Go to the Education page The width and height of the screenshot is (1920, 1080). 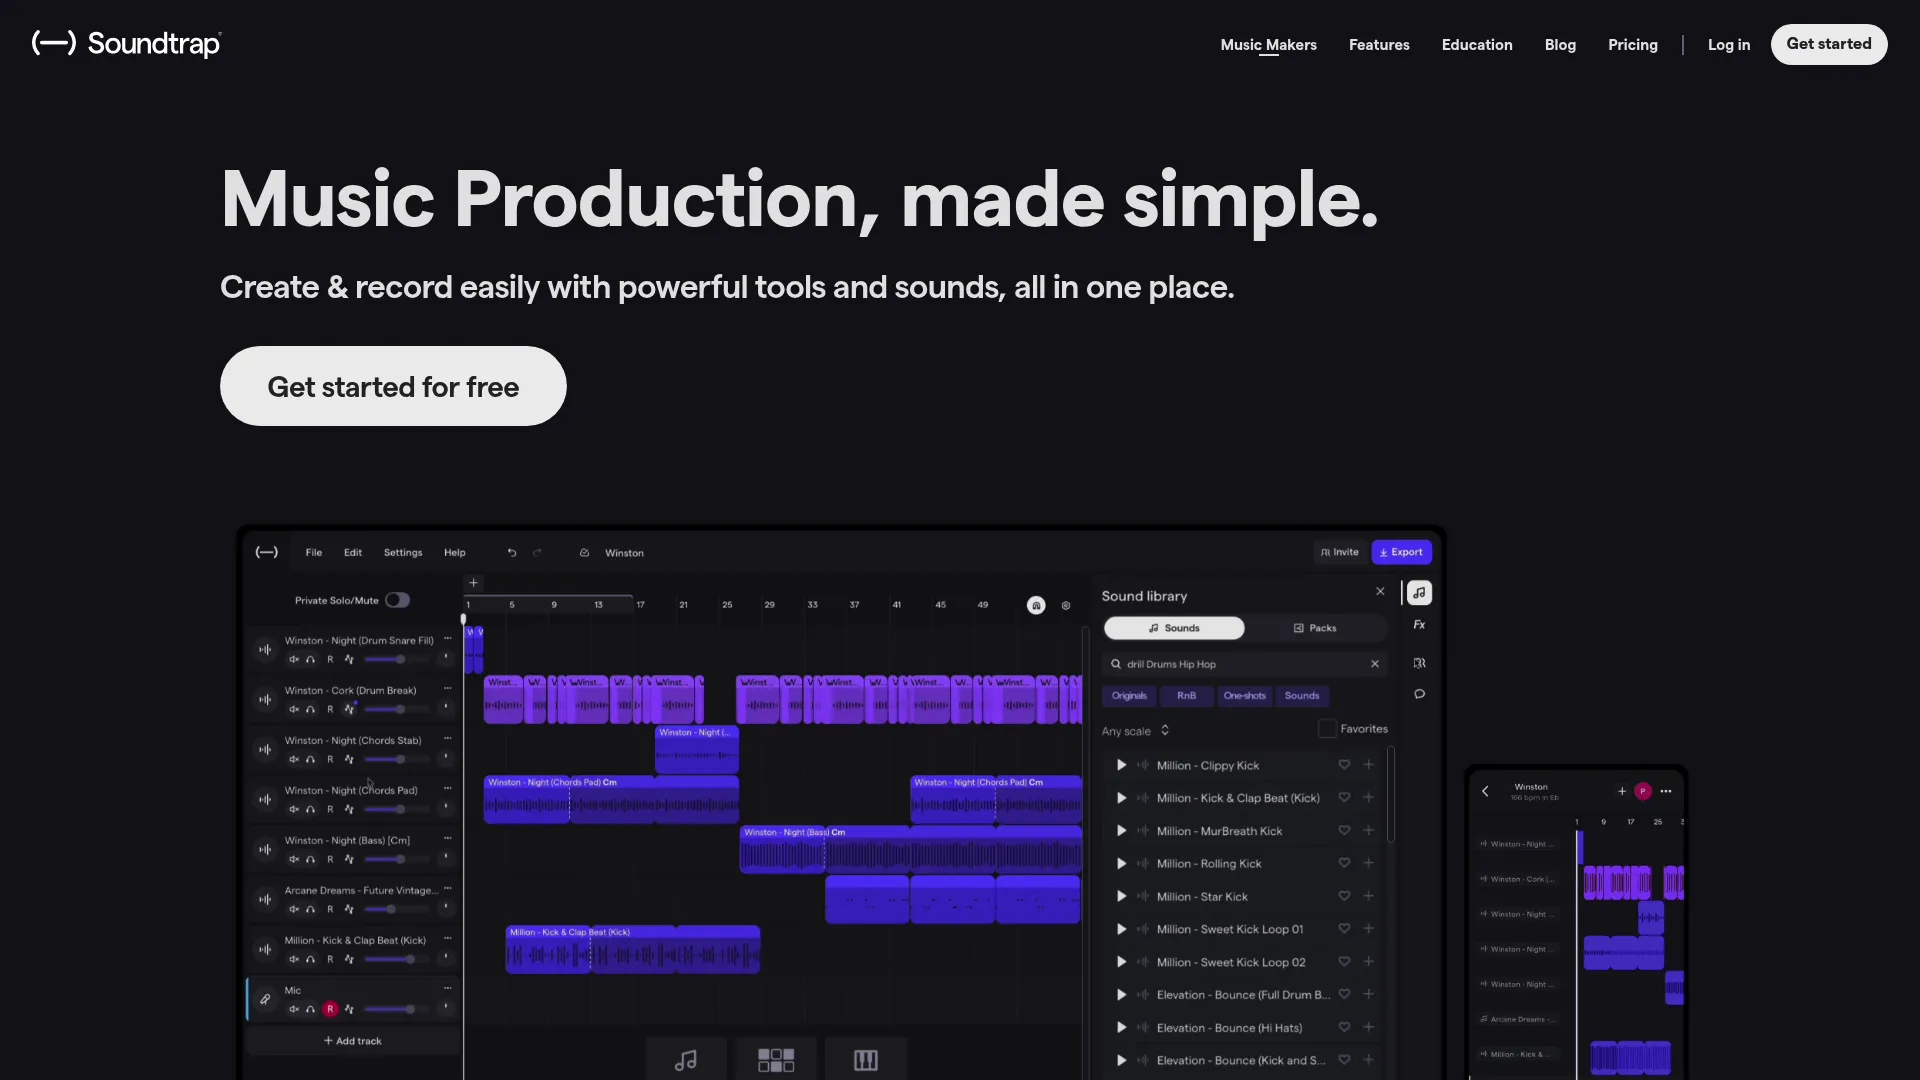point(1477,45)
